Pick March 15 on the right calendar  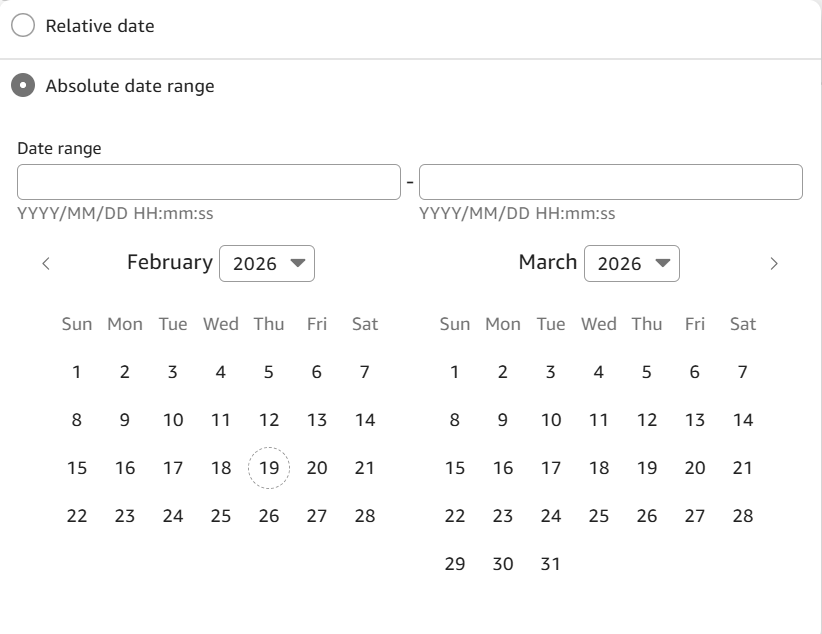pyautogui.click(x=455, y=468)
